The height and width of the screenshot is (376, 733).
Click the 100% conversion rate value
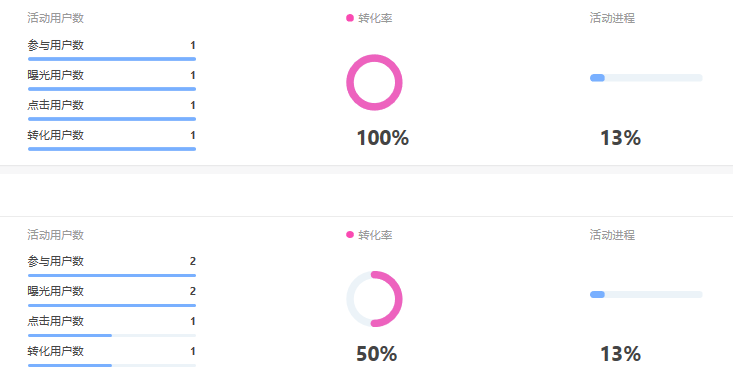point(382,138)
